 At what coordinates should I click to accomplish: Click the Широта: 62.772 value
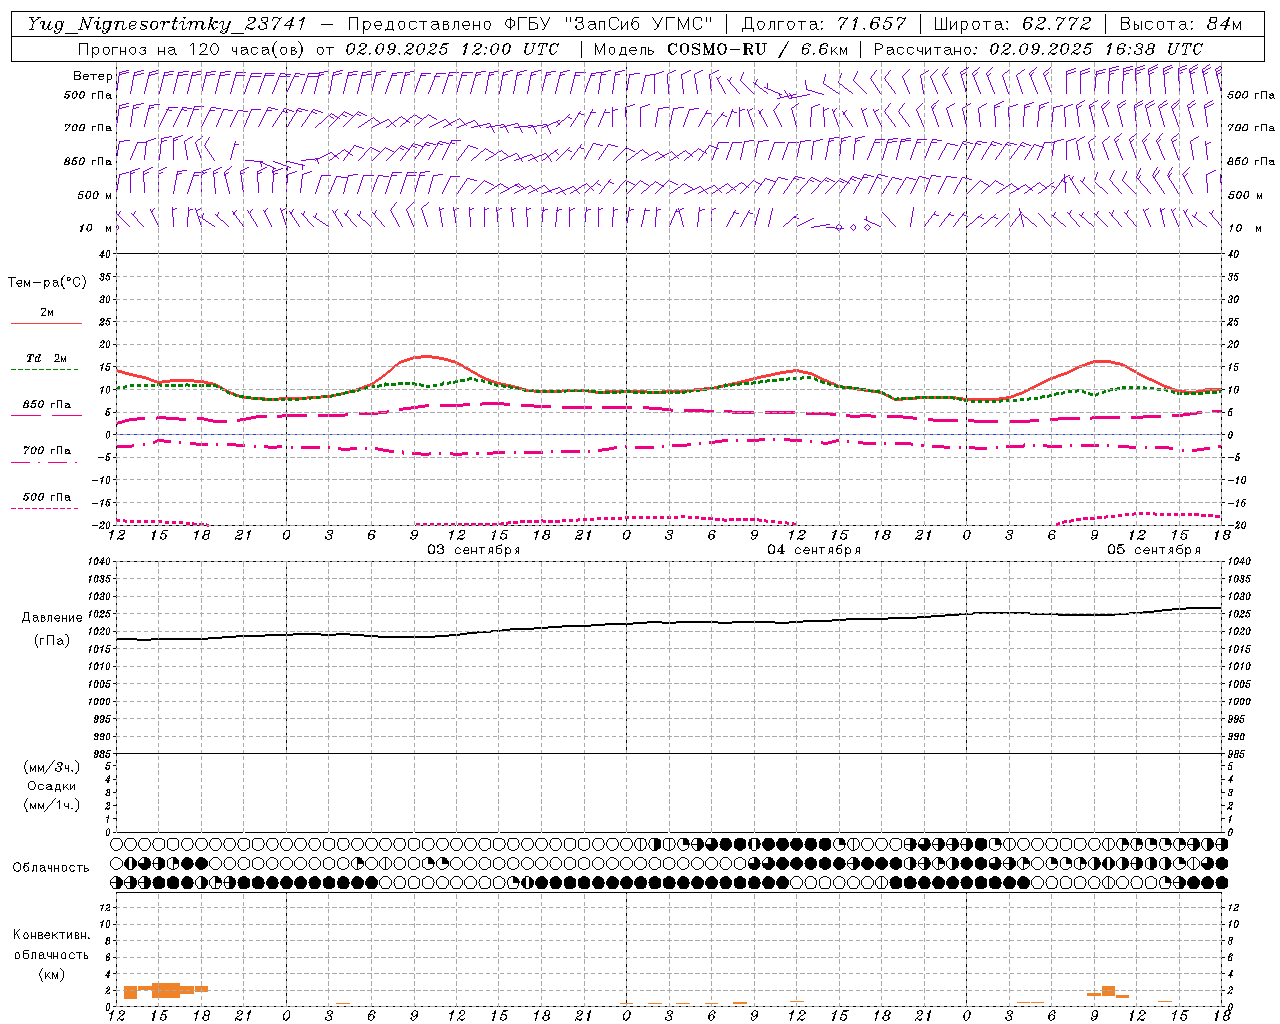[x=1012, y=24]
